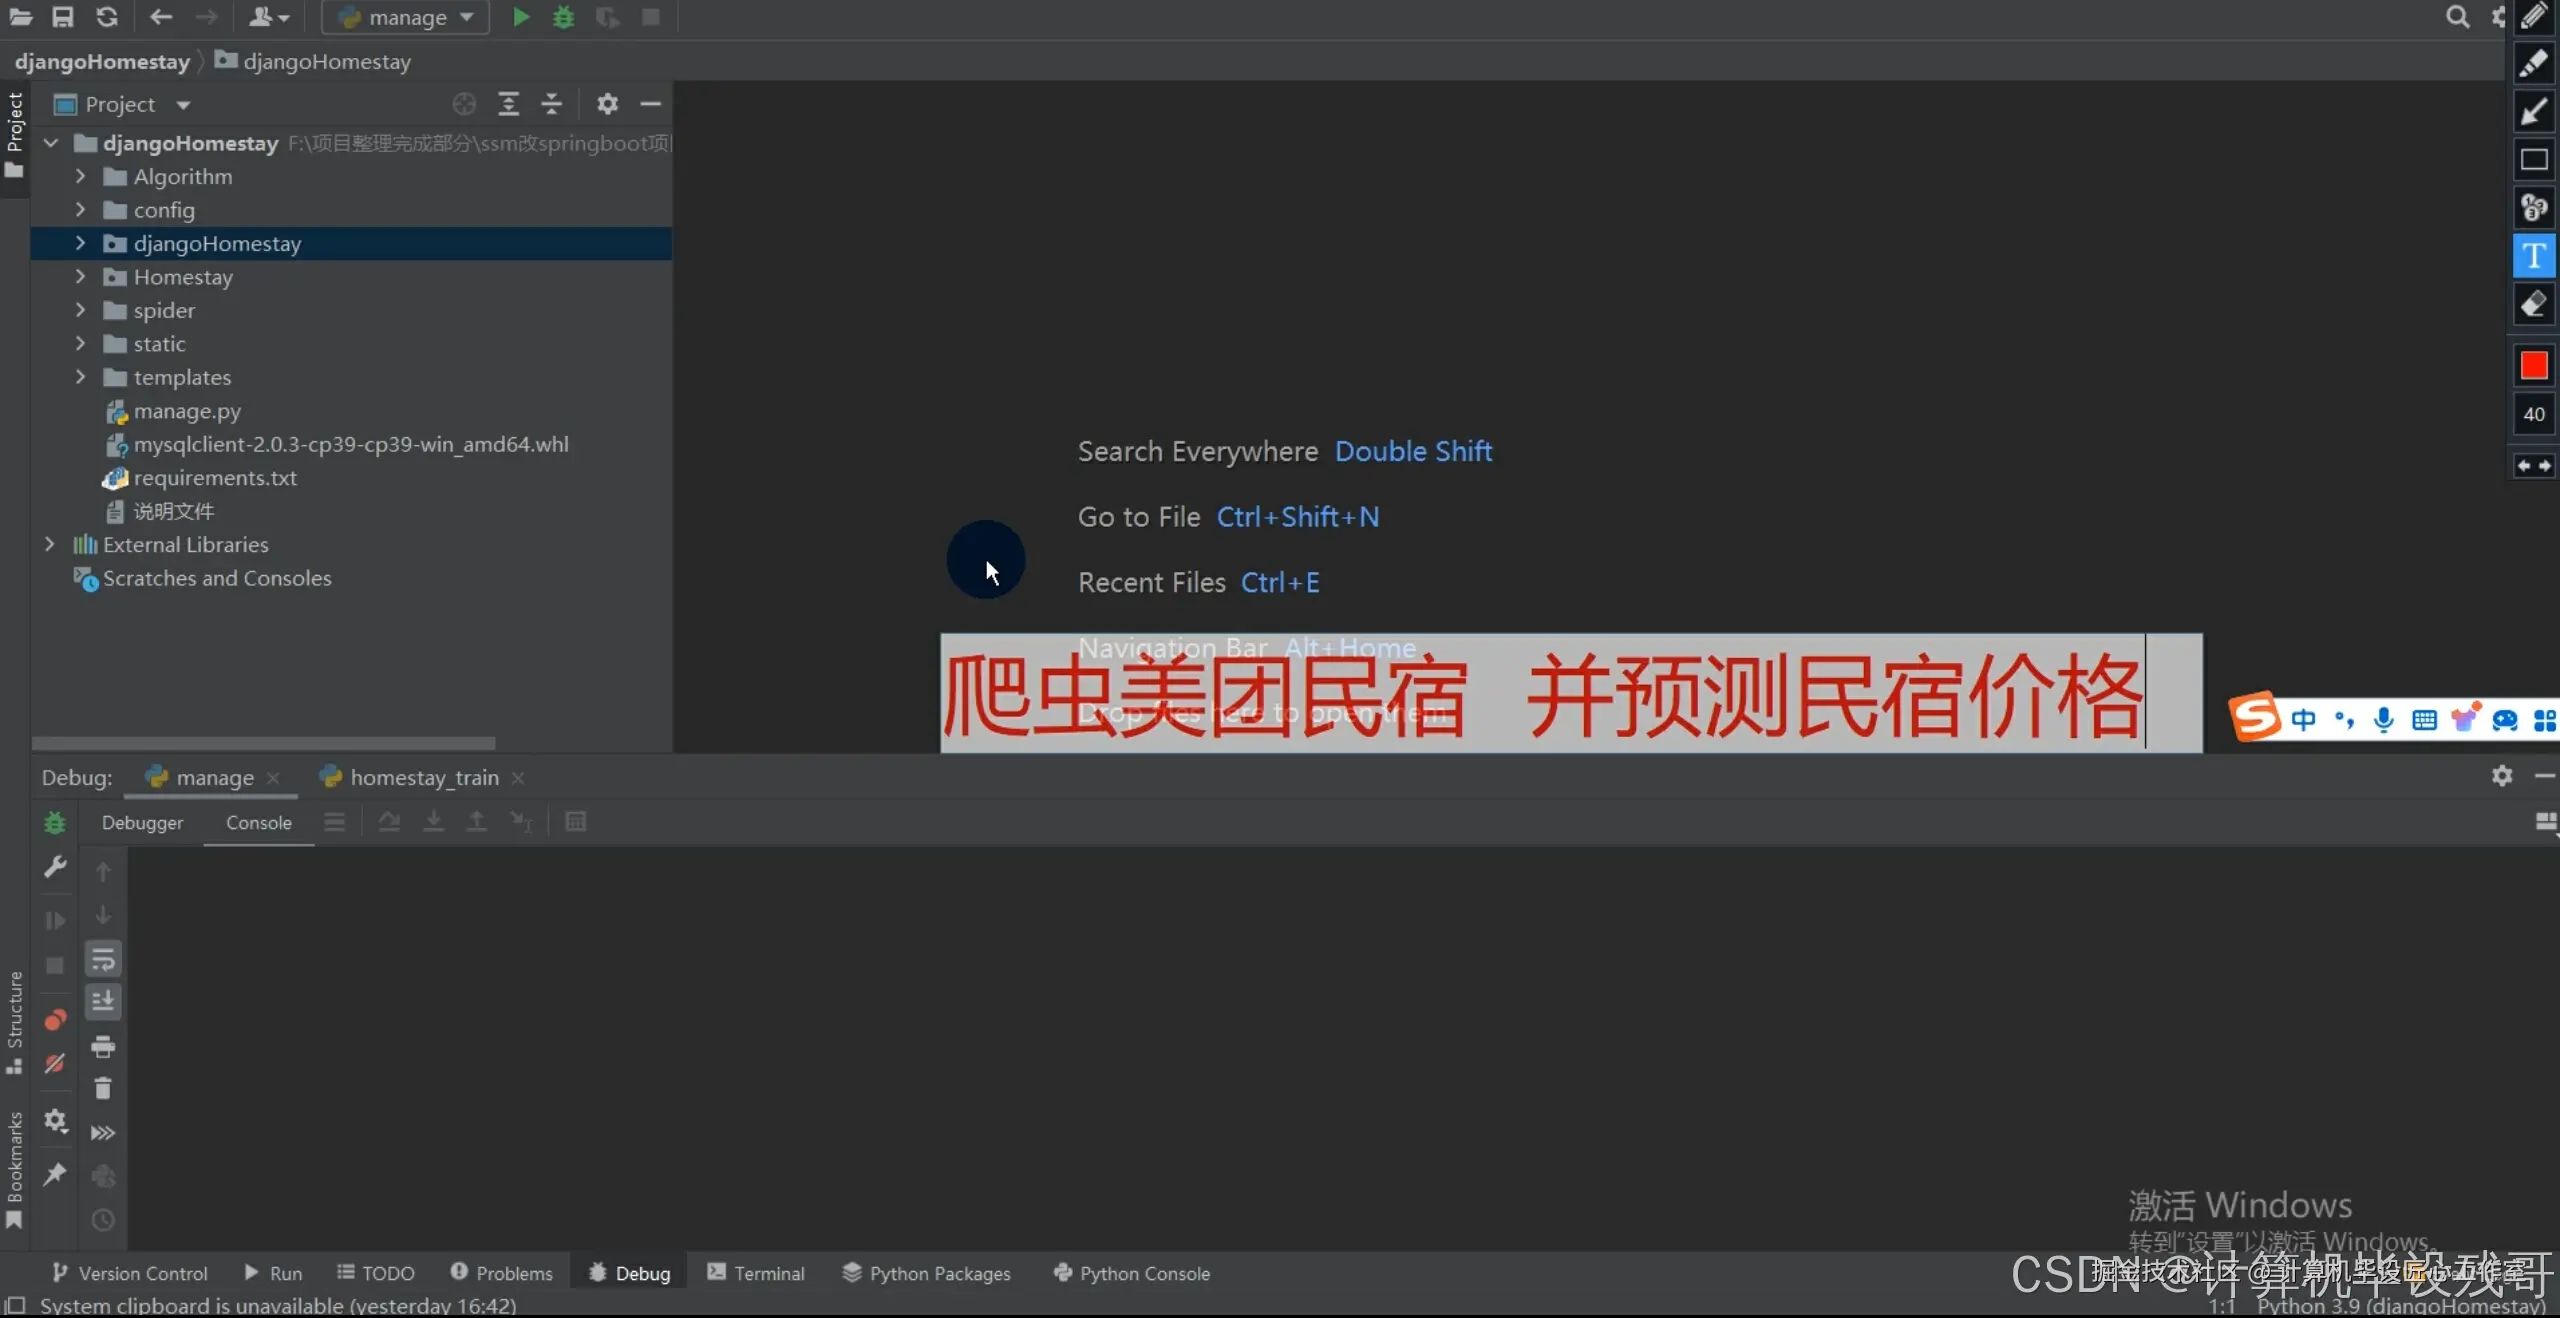The width and height of the screenshot is (2560, 1318).
Task: Open the manage run configuration dropdown
Action: pos(404,17)
